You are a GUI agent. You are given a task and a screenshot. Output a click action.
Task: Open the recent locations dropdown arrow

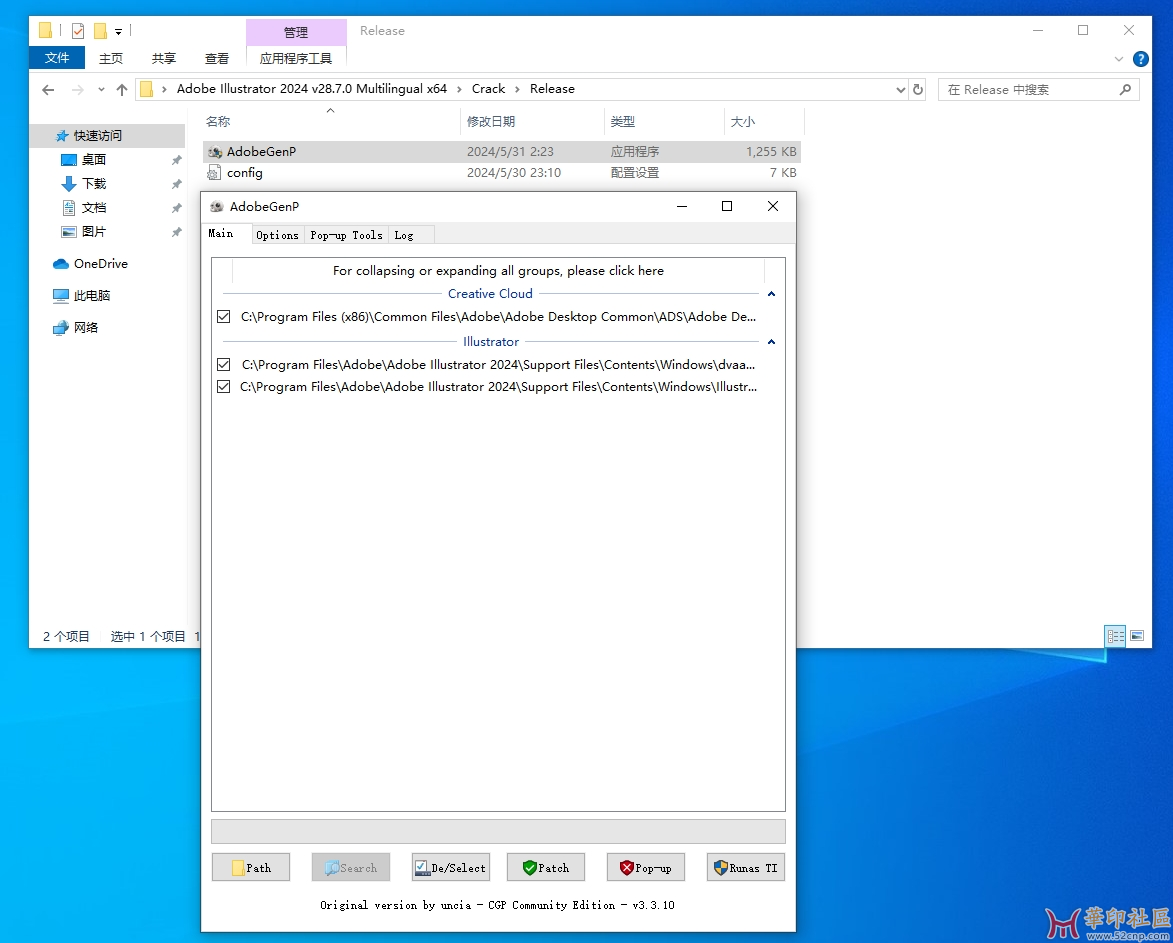(101, 90)
